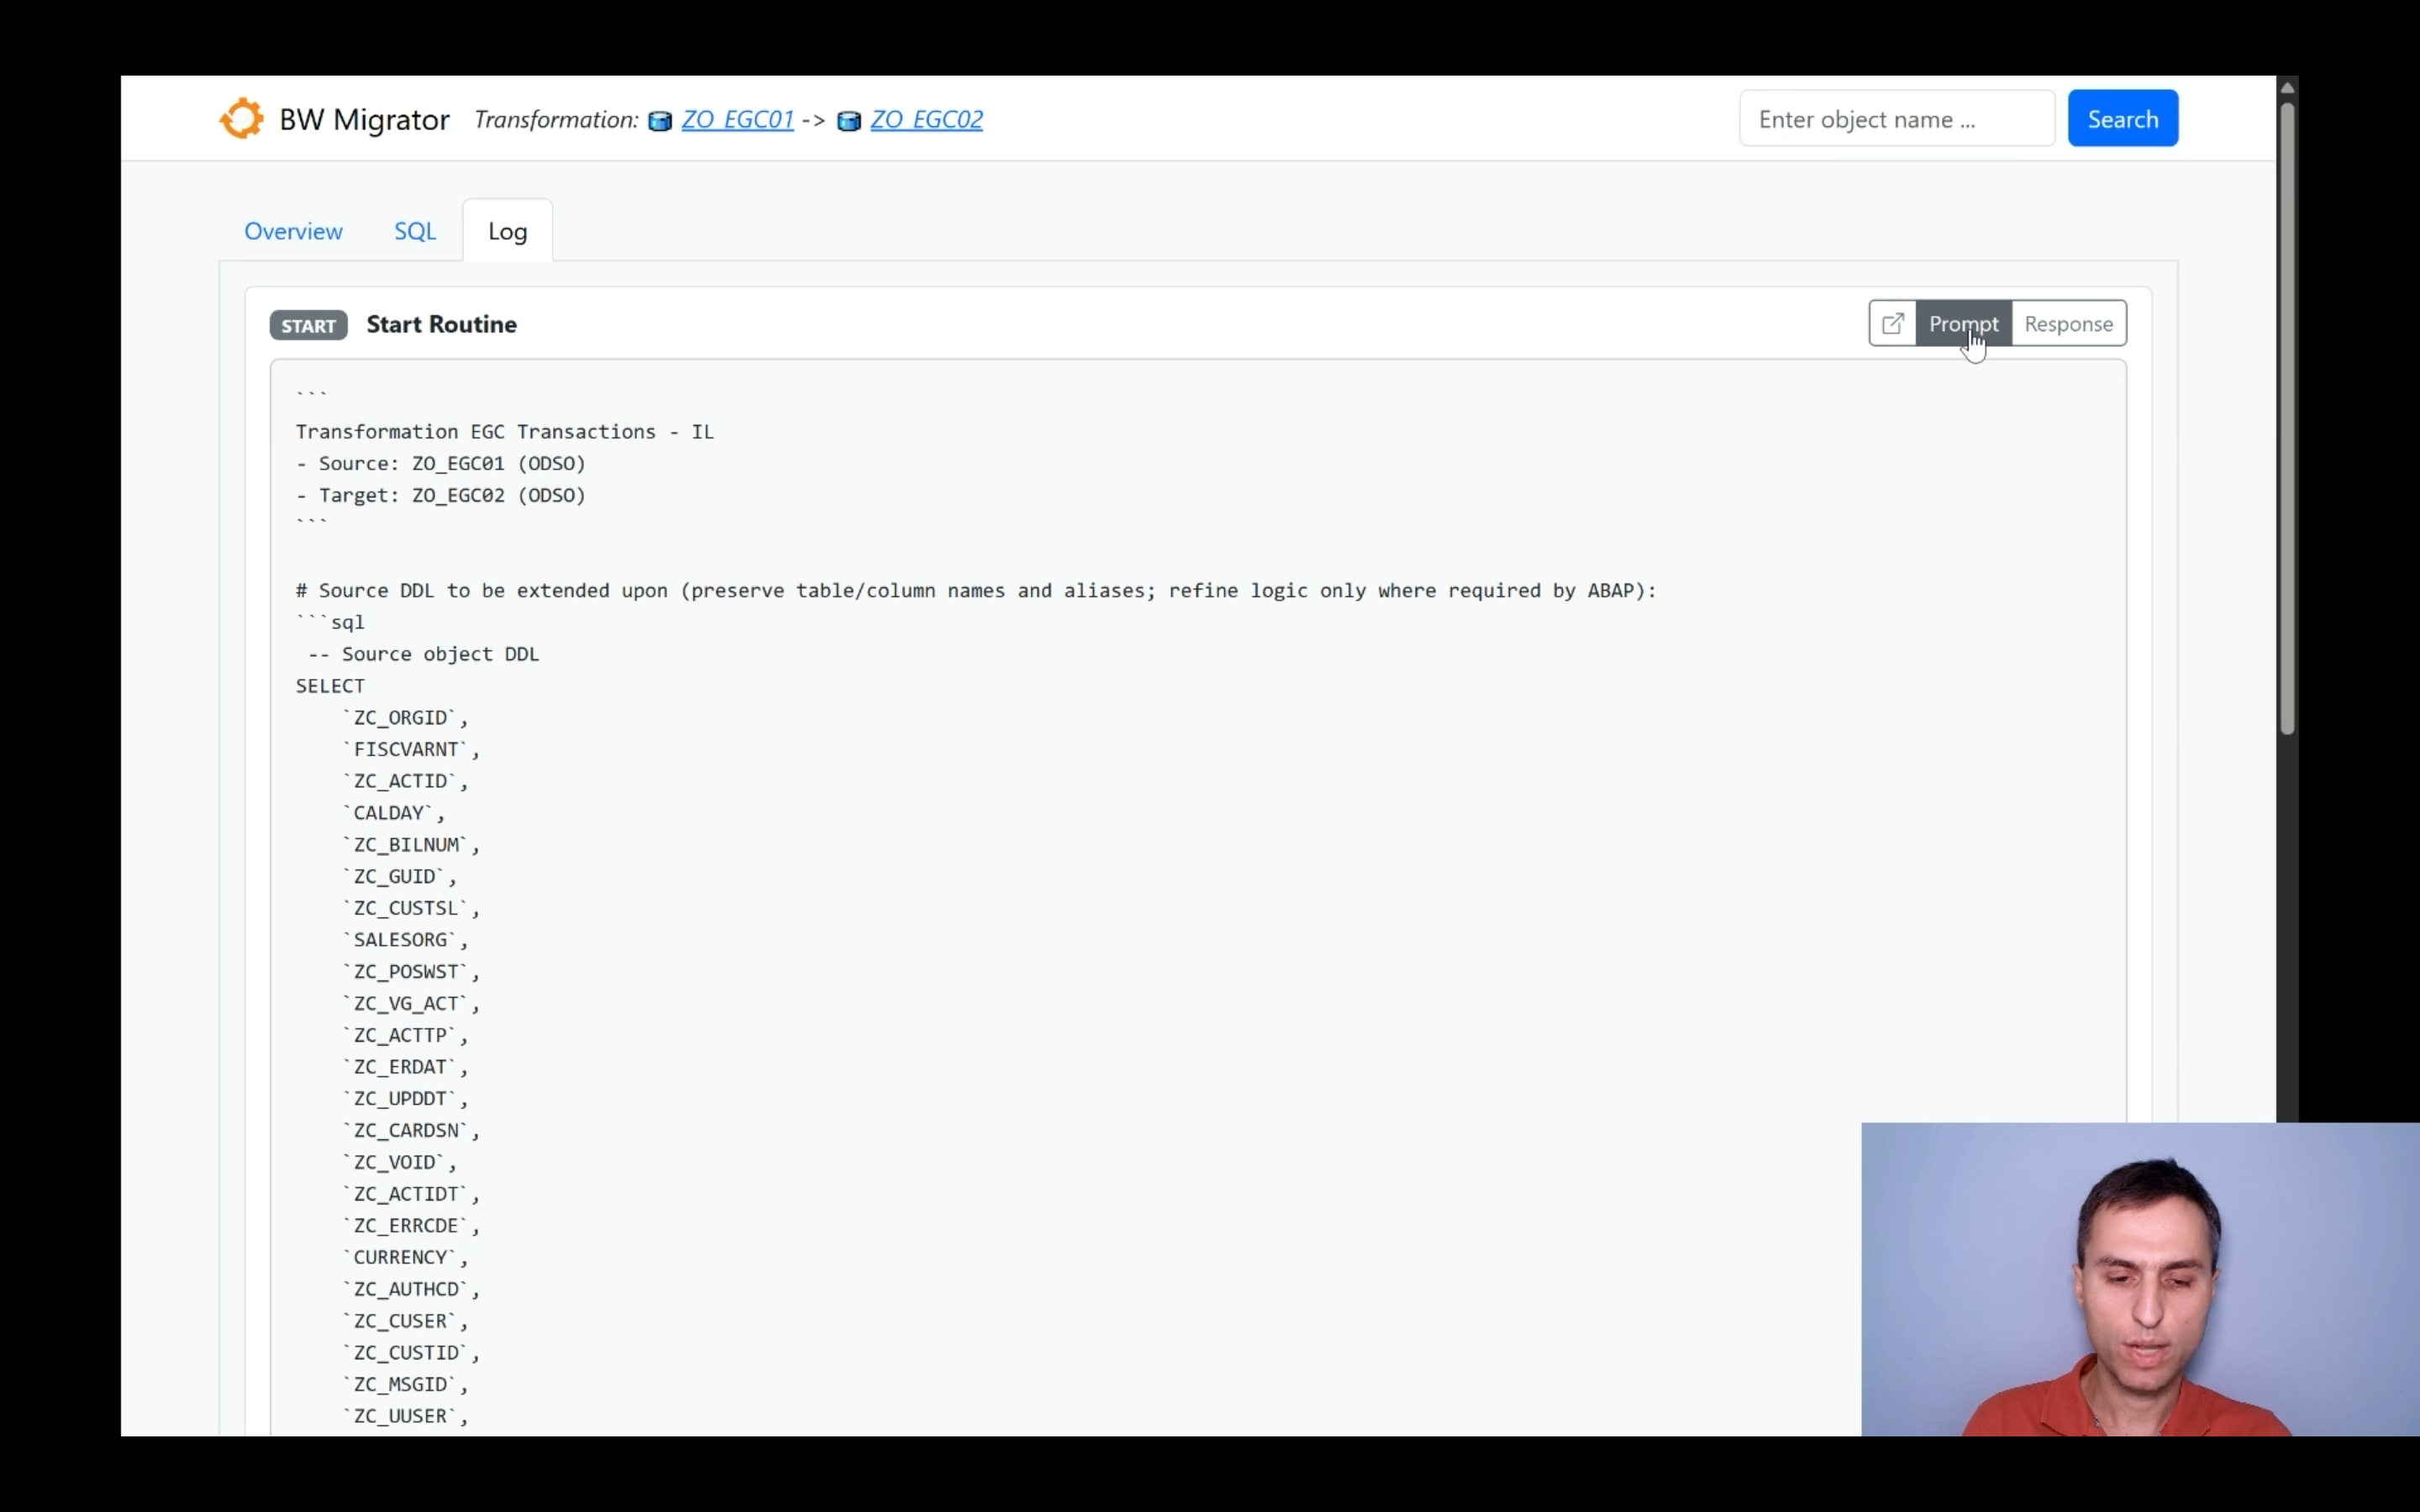The image size is (2420, 1512).
Task: Click the BW Migrator orange logo icon
Action: [x=242, y=119]
